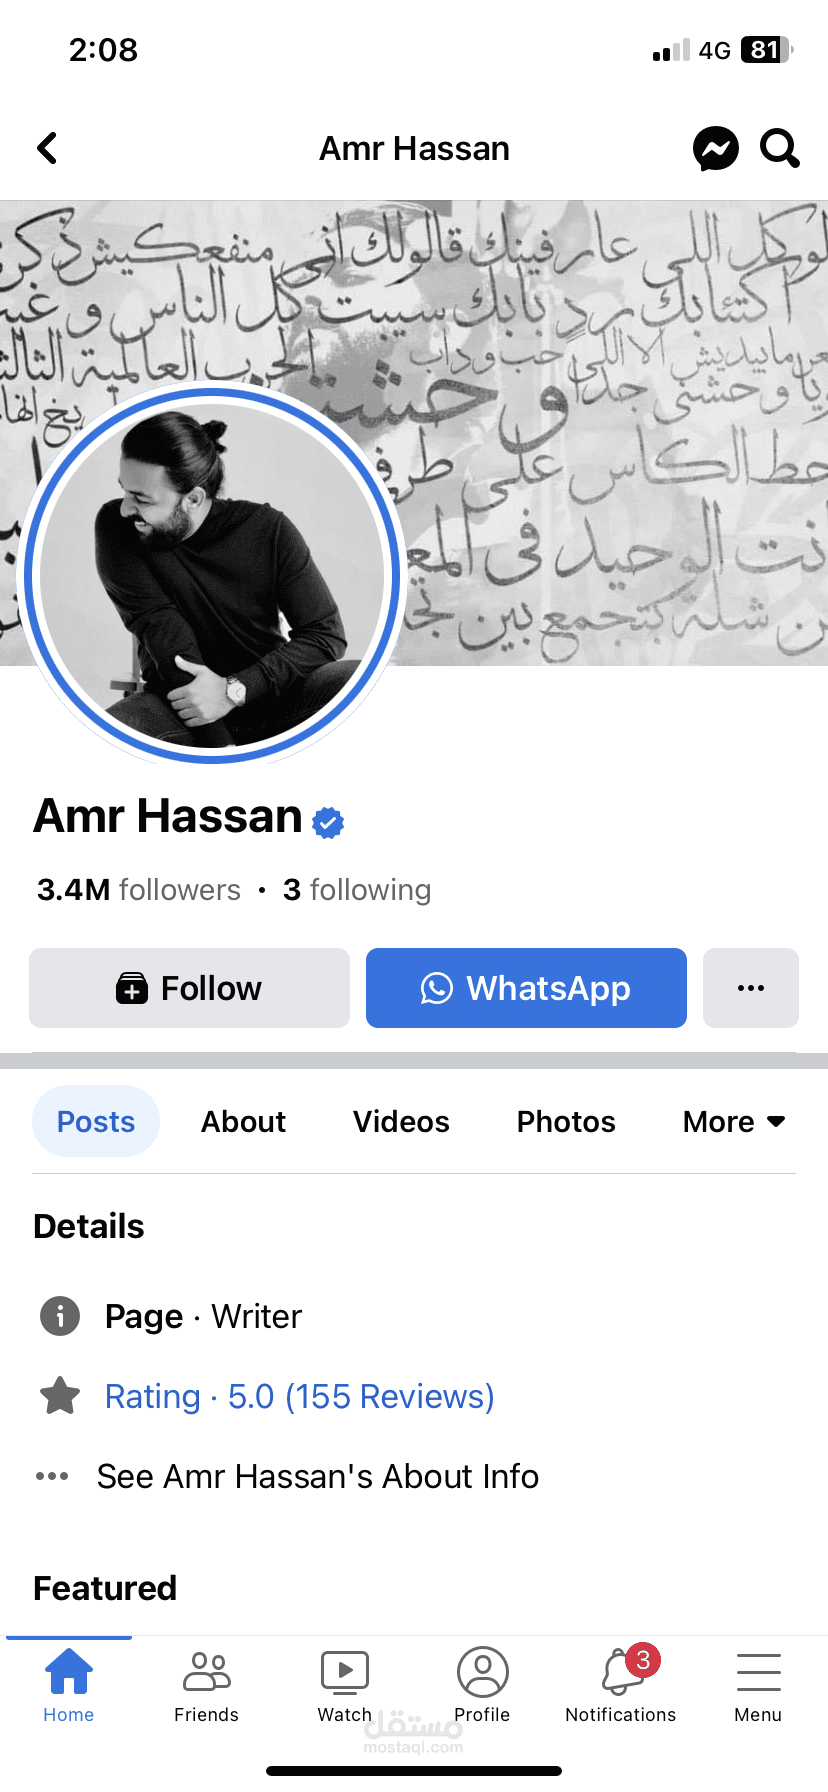Image resolution: width=828 pixels, height=1792 pixels.
Task: Switch to the Videos tab
Action: (401, 1122)
